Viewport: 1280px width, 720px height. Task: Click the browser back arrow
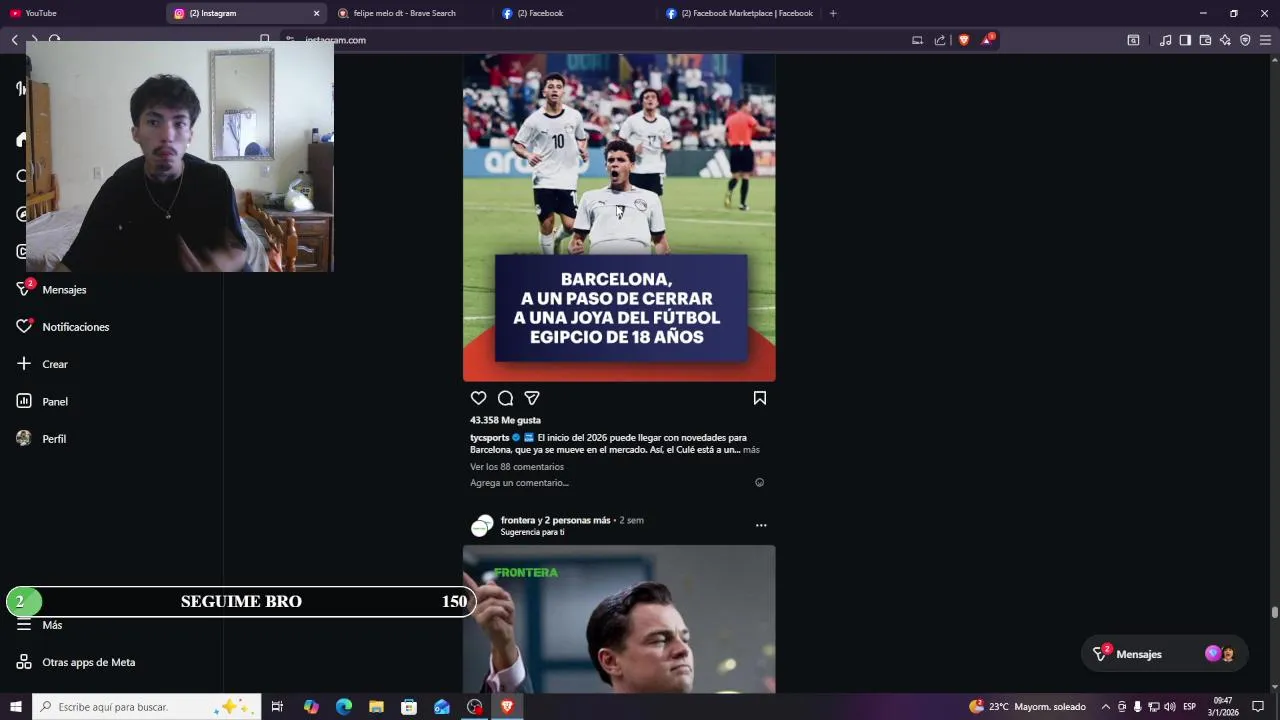(14, 40)
